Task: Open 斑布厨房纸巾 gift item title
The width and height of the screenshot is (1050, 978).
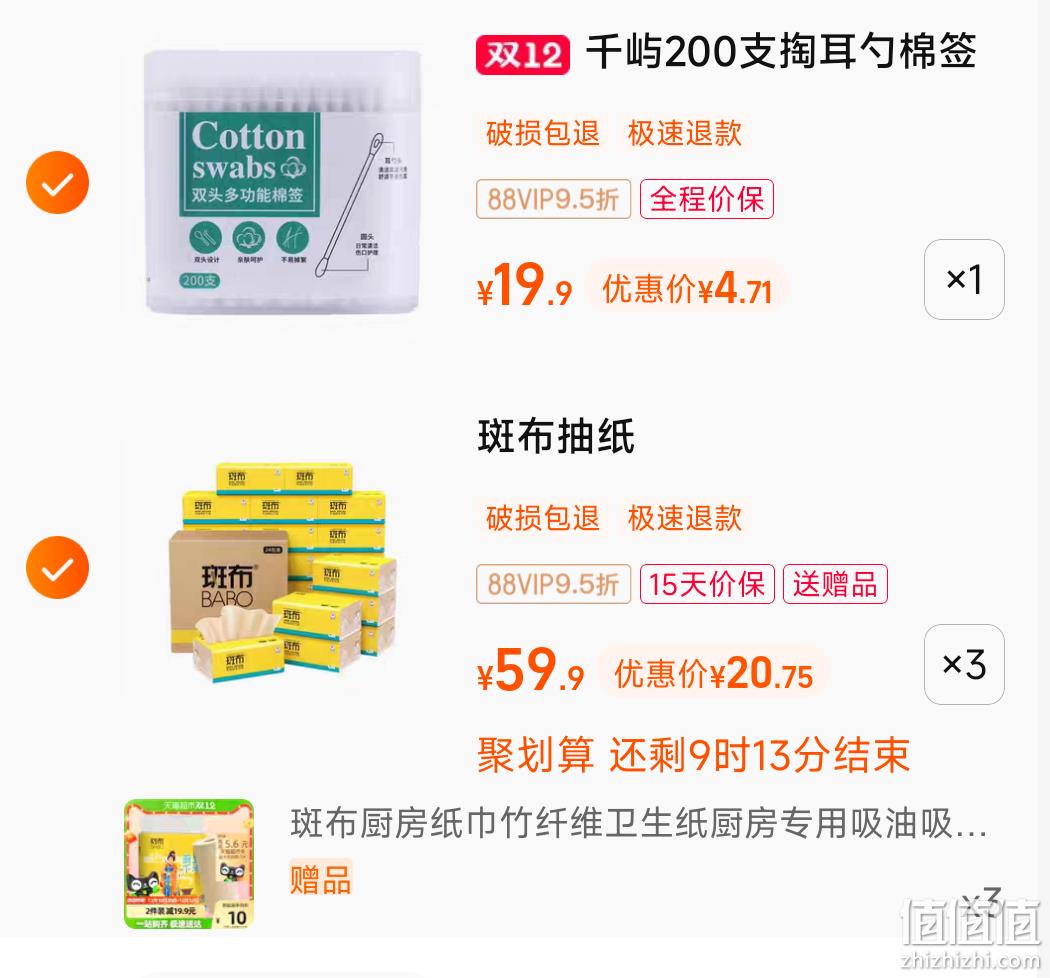Action: click(639, 823)
